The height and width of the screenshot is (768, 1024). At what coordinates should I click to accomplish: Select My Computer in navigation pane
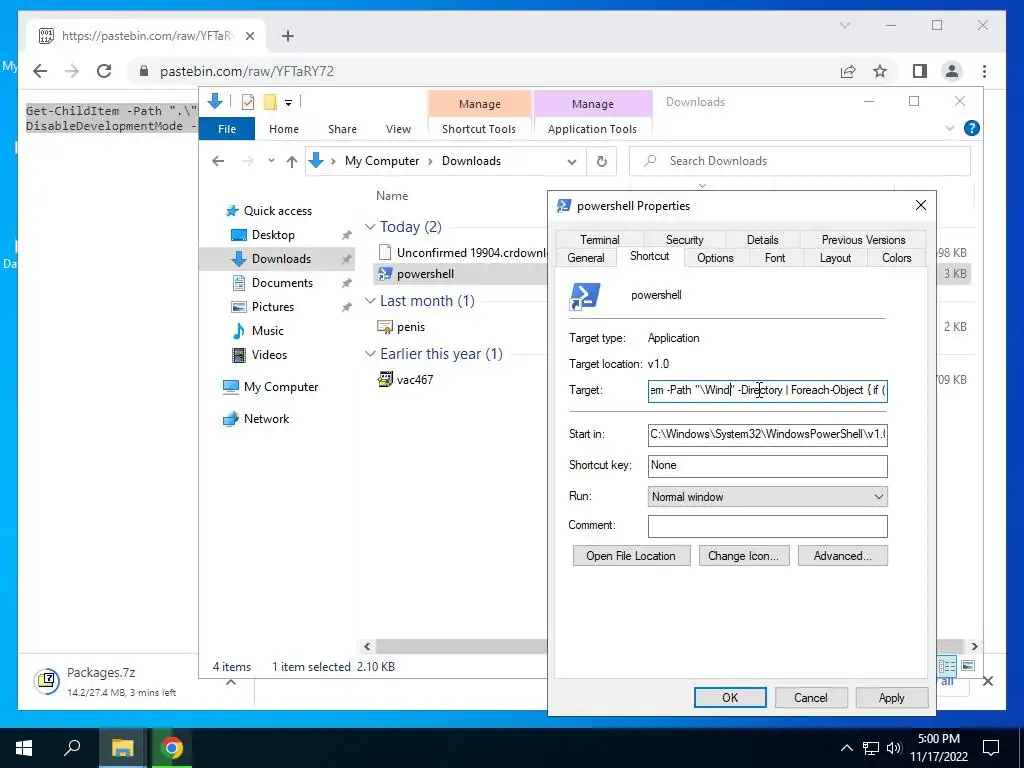[281, 387]
